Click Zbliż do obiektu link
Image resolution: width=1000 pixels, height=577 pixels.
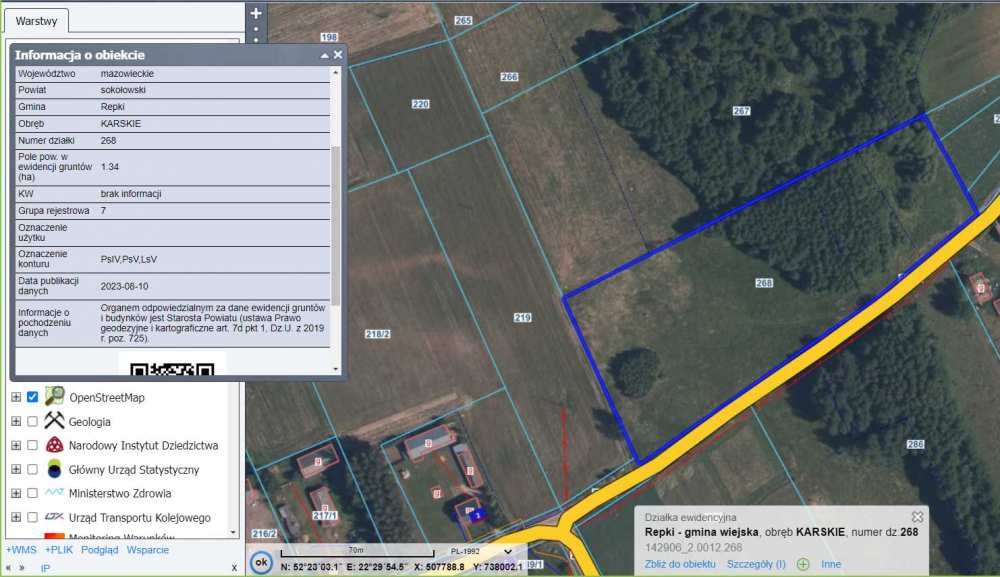[680, 564]
